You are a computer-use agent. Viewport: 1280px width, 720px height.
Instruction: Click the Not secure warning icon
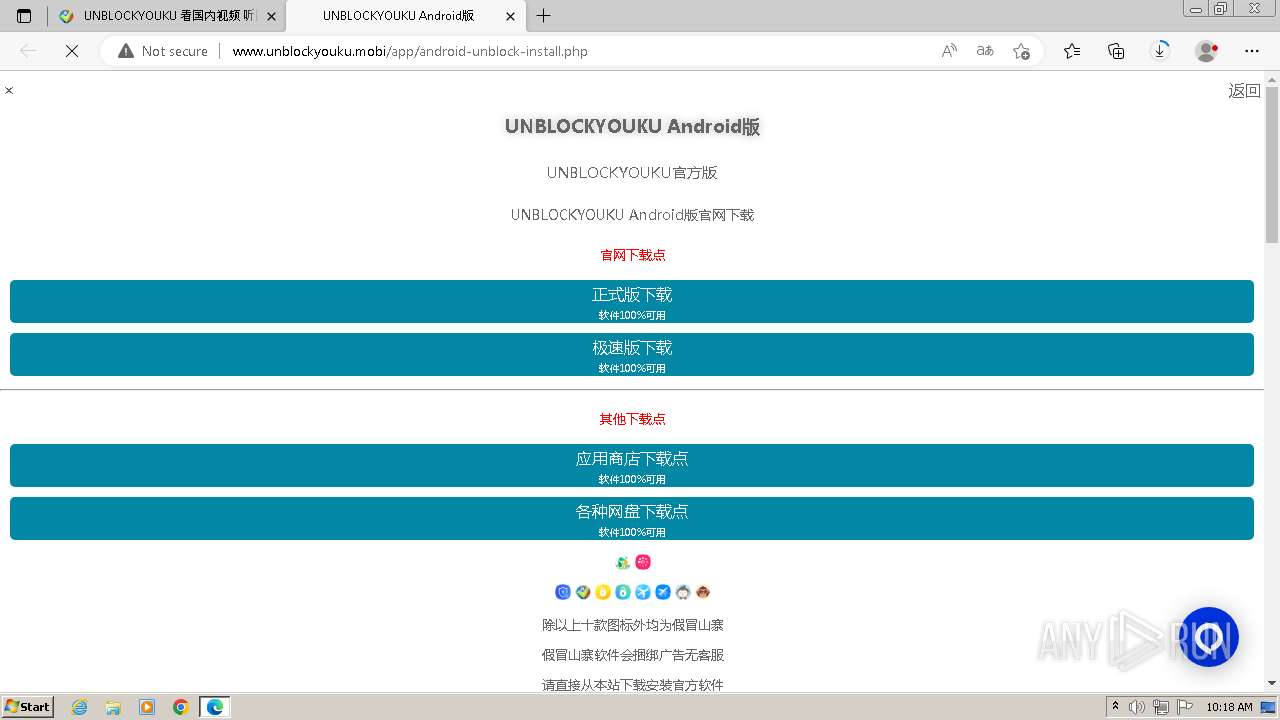pyautogui.click(x=126, y=51)
